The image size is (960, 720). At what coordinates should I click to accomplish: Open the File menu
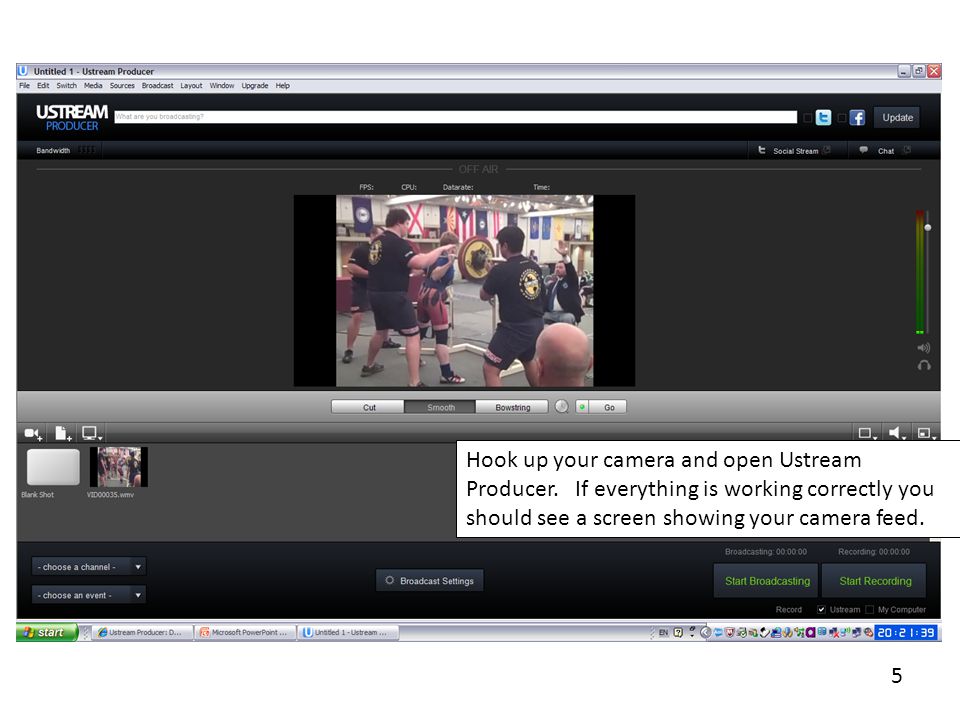click(24, 86)
